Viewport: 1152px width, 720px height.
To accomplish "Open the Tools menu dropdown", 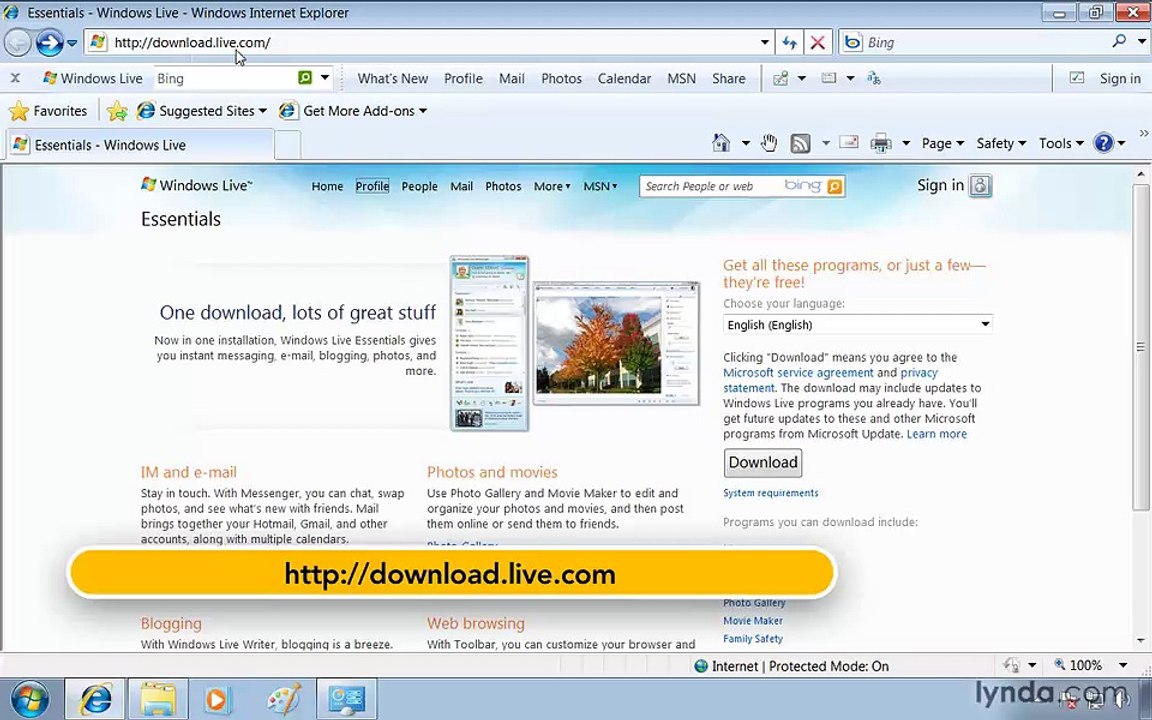I will (x=1061, y=143).
